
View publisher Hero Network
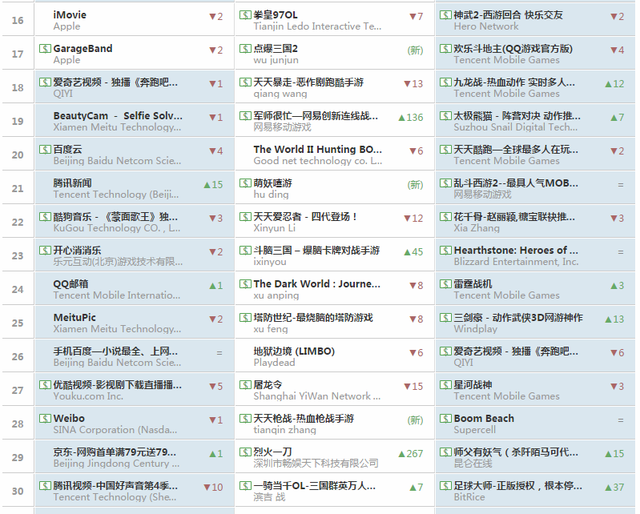[487, 27]
